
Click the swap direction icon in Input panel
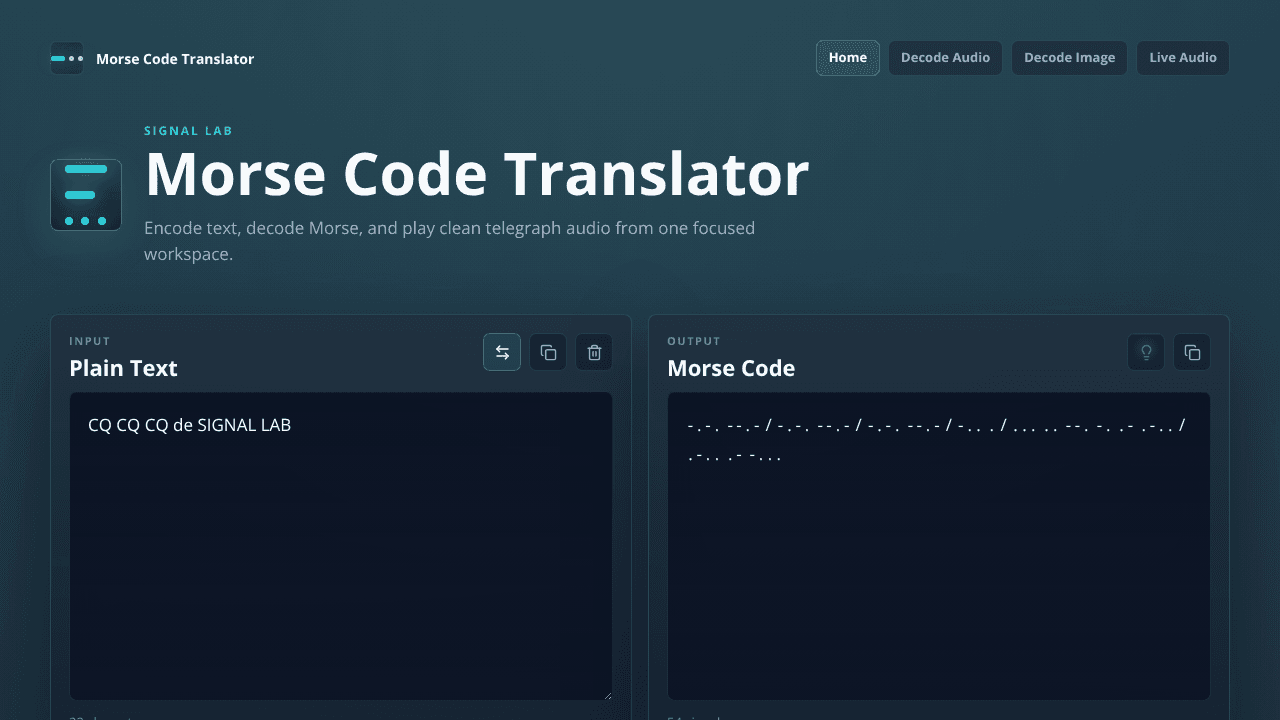click(x=502, y=352)
